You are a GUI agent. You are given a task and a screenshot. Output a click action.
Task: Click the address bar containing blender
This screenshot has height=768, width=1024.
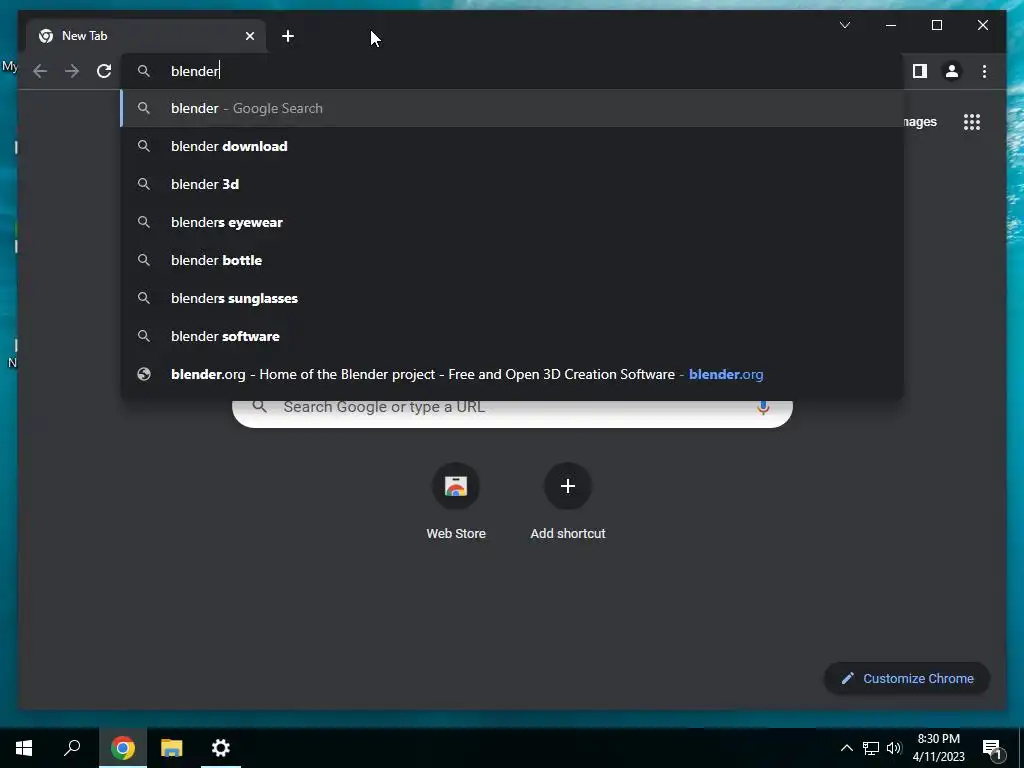(x=512, y=71)
